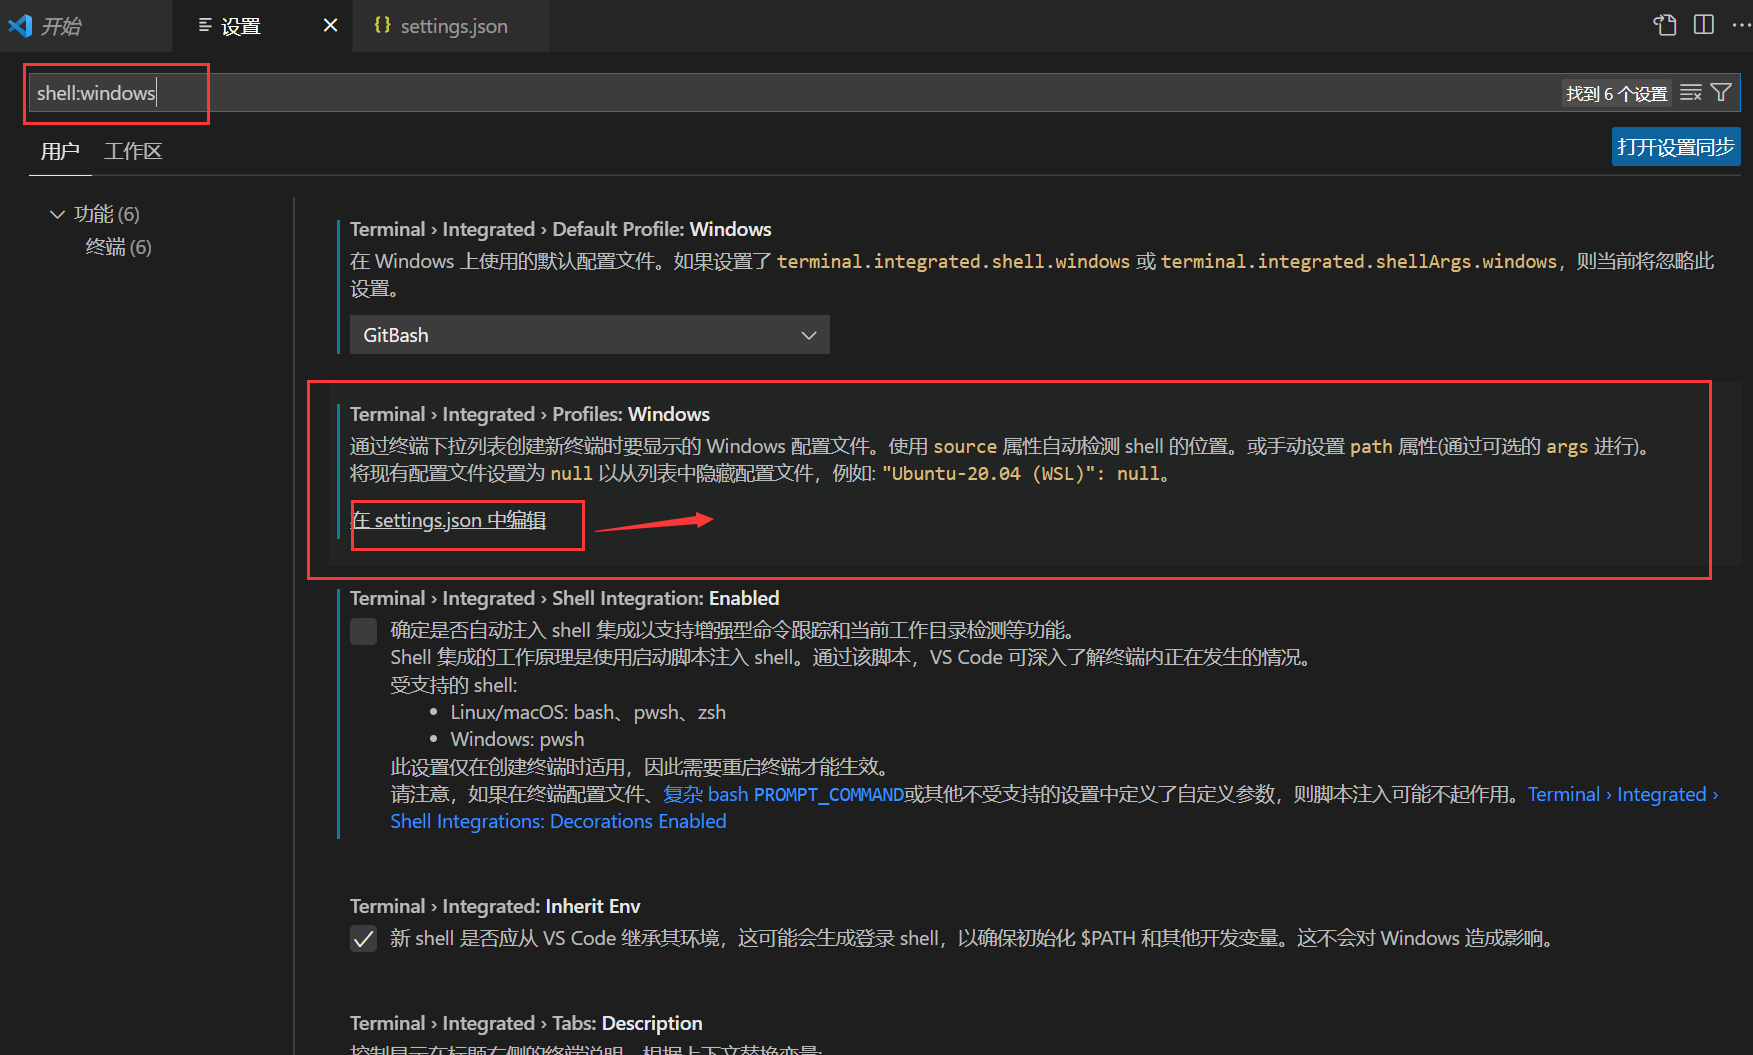Open the 复杂 bash PROMPT_COMMAND link
This screenshot has height=1055, width=1753.
coord(783,794)
